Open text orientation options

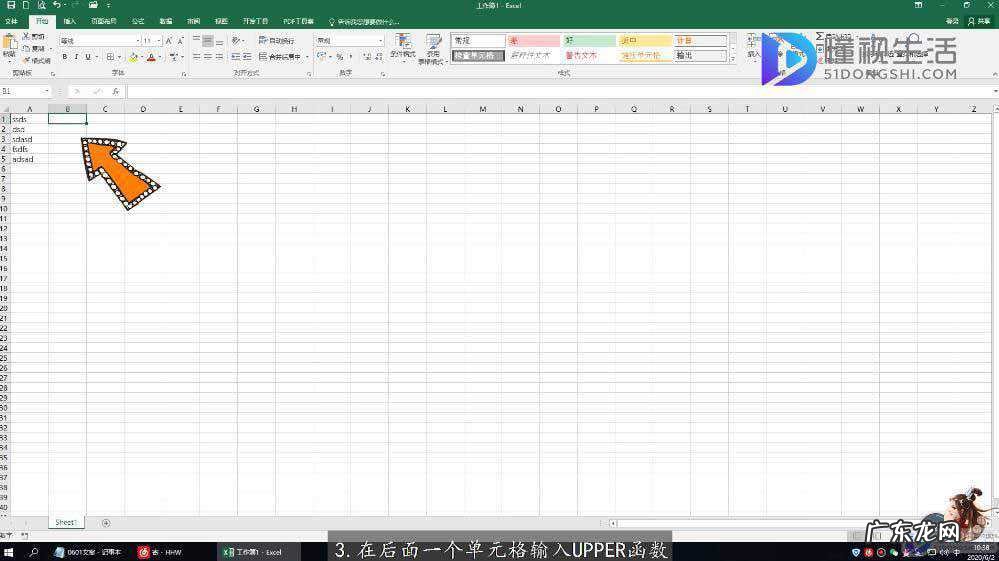(238, 41)
